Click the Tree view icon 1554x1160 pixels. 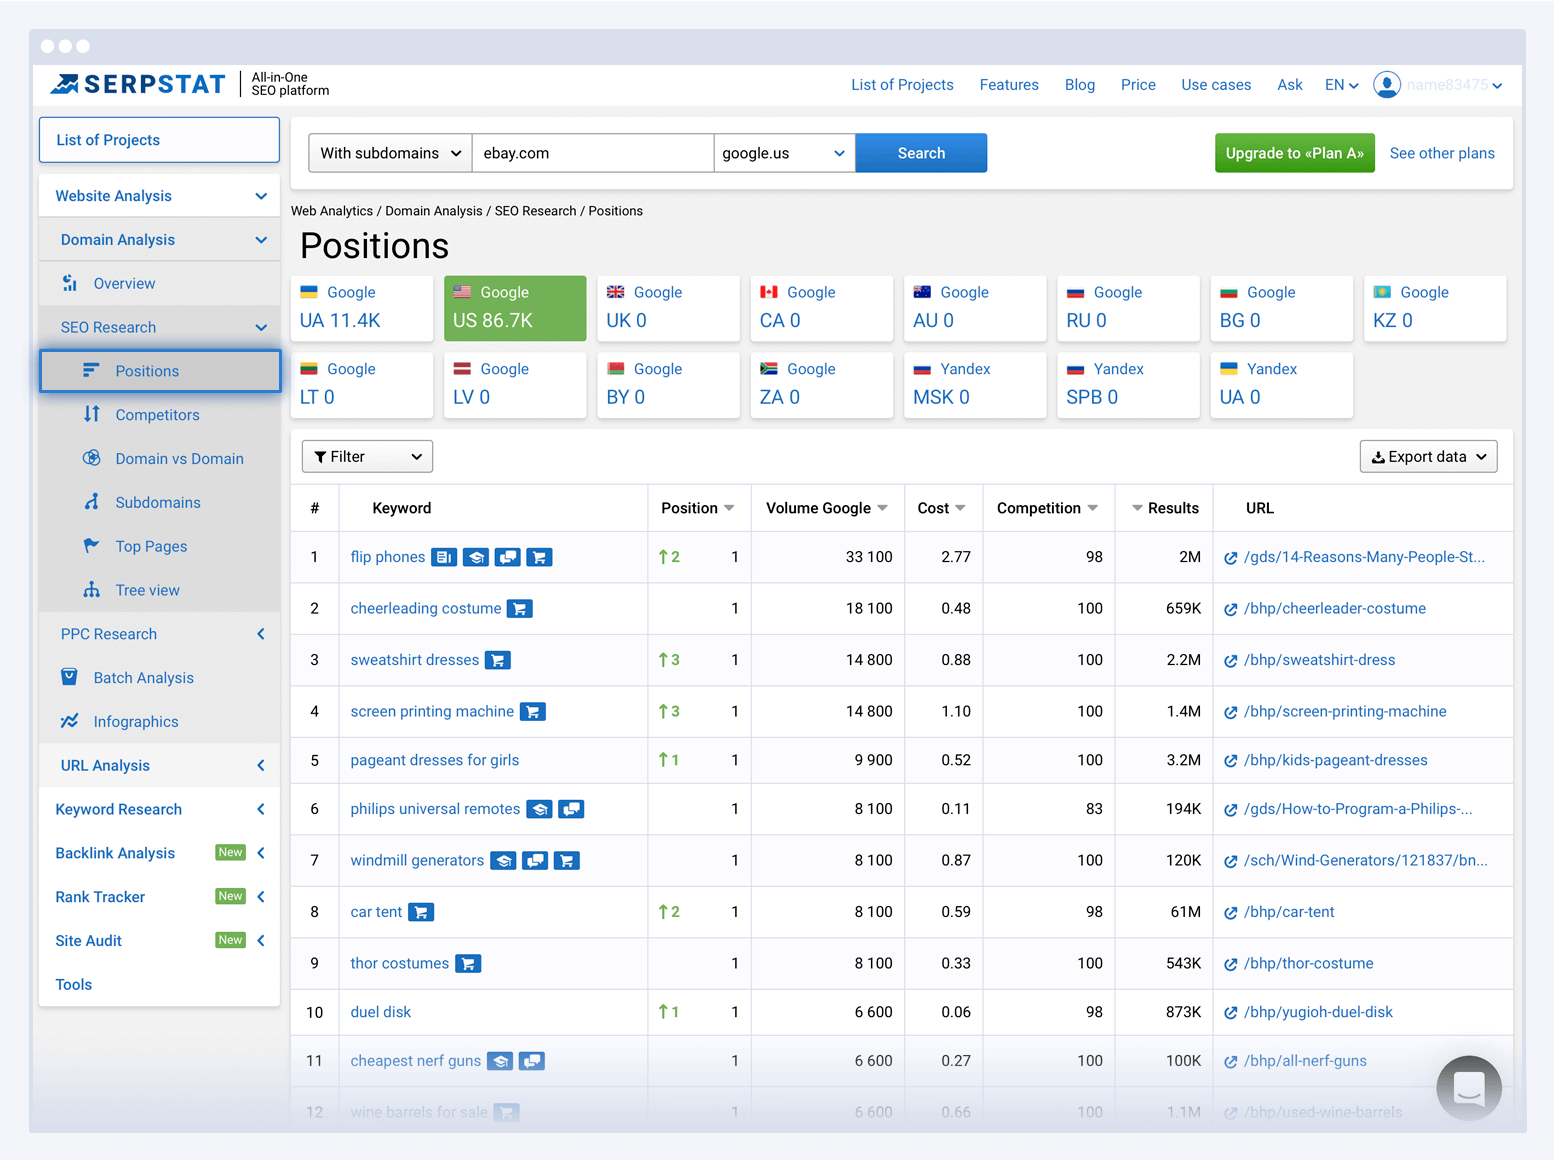coord(92,590)
